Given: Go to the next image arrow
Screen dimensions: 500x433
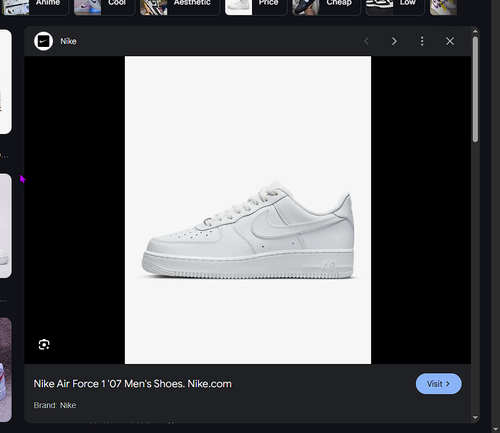Looking at the screenshot, I should [x=394, y=41].
